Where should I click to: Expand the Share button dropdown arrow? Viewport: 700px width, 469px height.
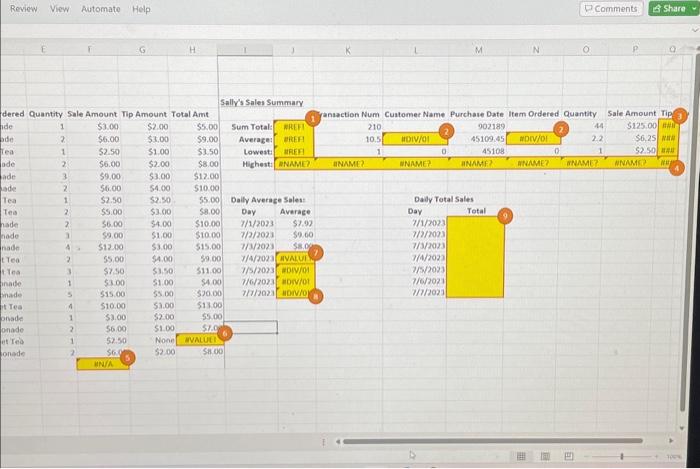click(x=694, y=8)
